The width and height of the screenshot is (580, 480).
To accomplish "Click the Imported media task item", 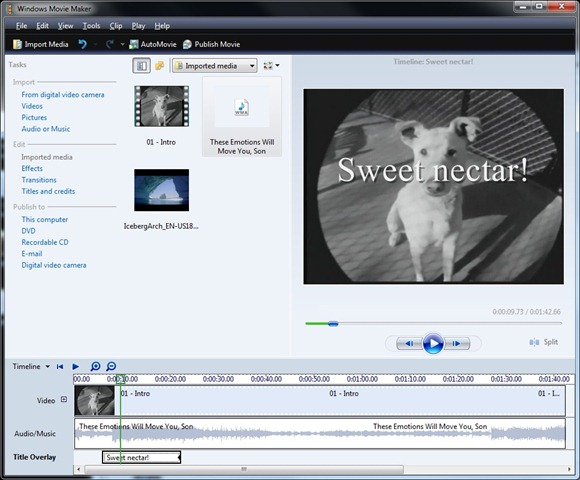I will click(47, 157).
